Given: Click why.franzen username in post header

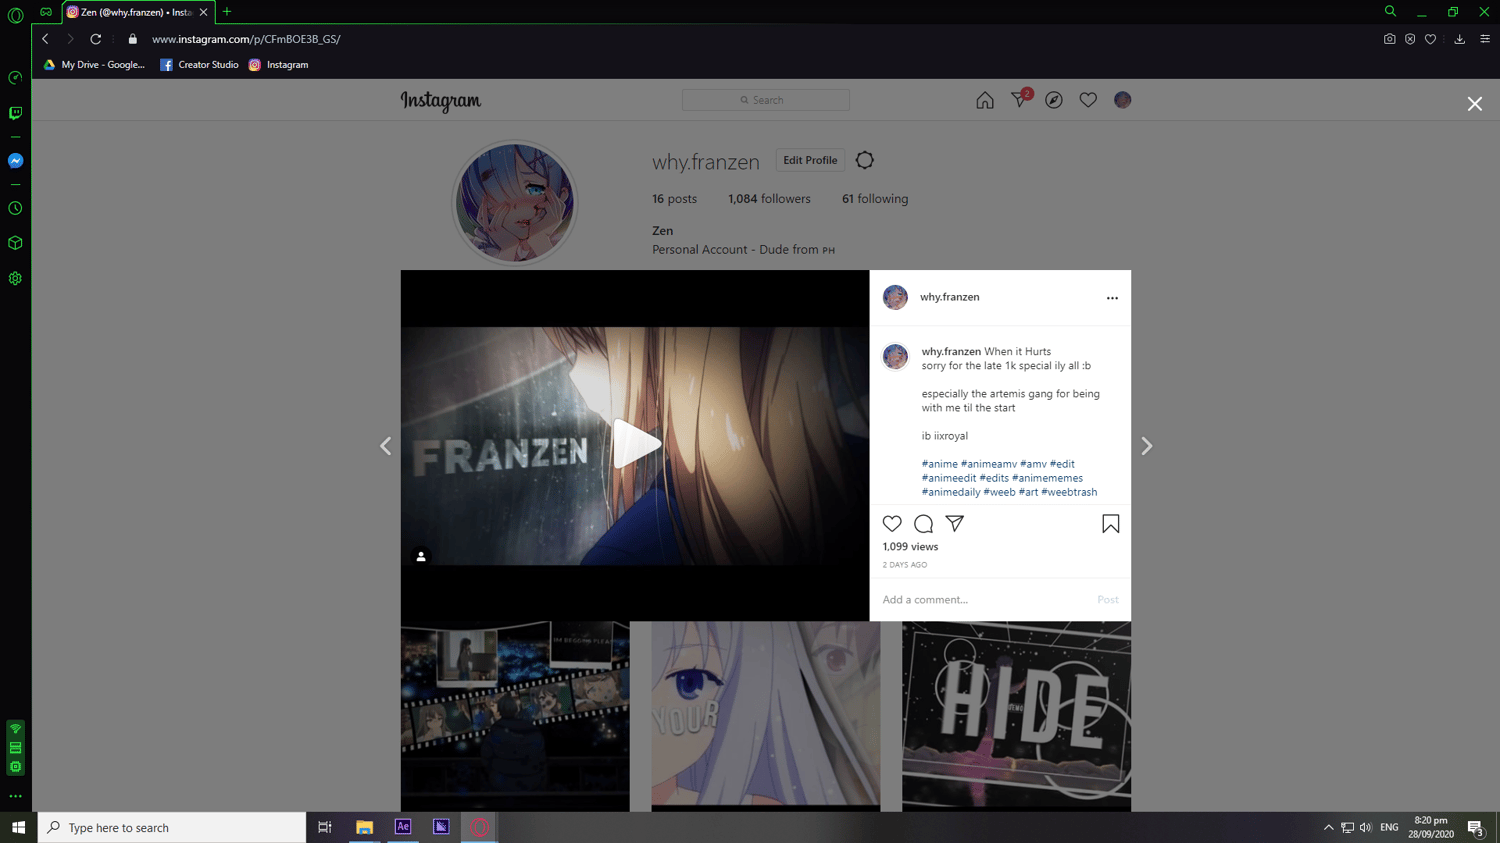Looking at the screenshot, I should click(949, 297).
